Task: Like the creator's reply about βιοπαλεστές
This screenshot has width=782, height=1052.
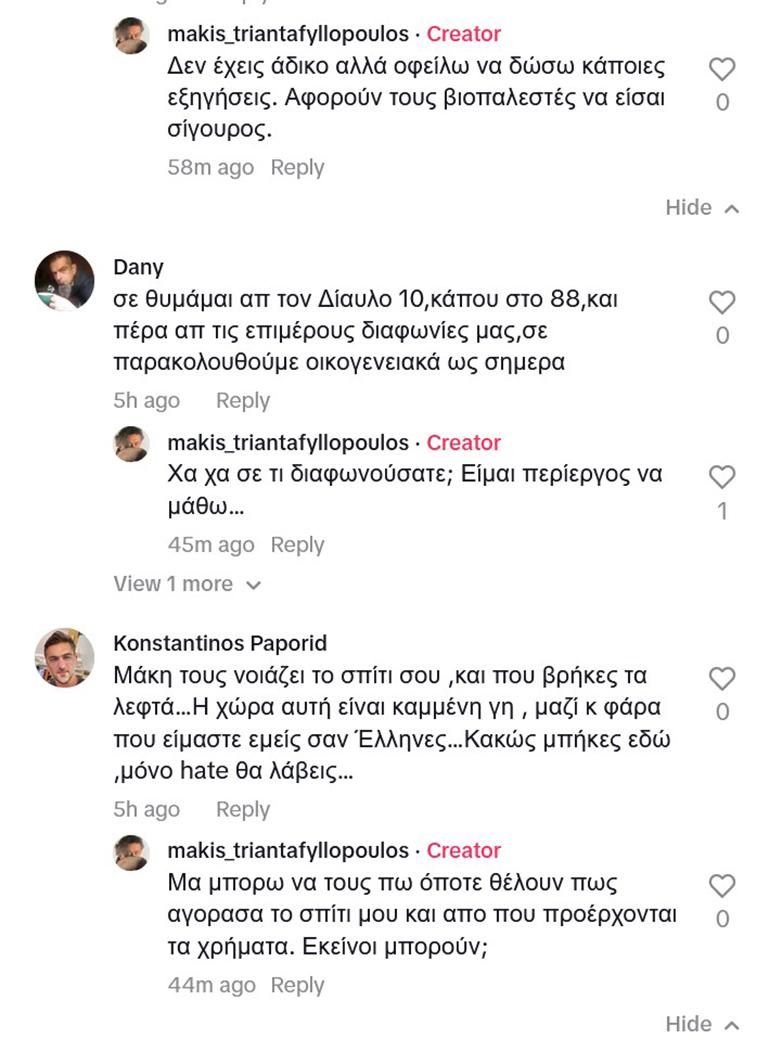Action: click(722, 69)
